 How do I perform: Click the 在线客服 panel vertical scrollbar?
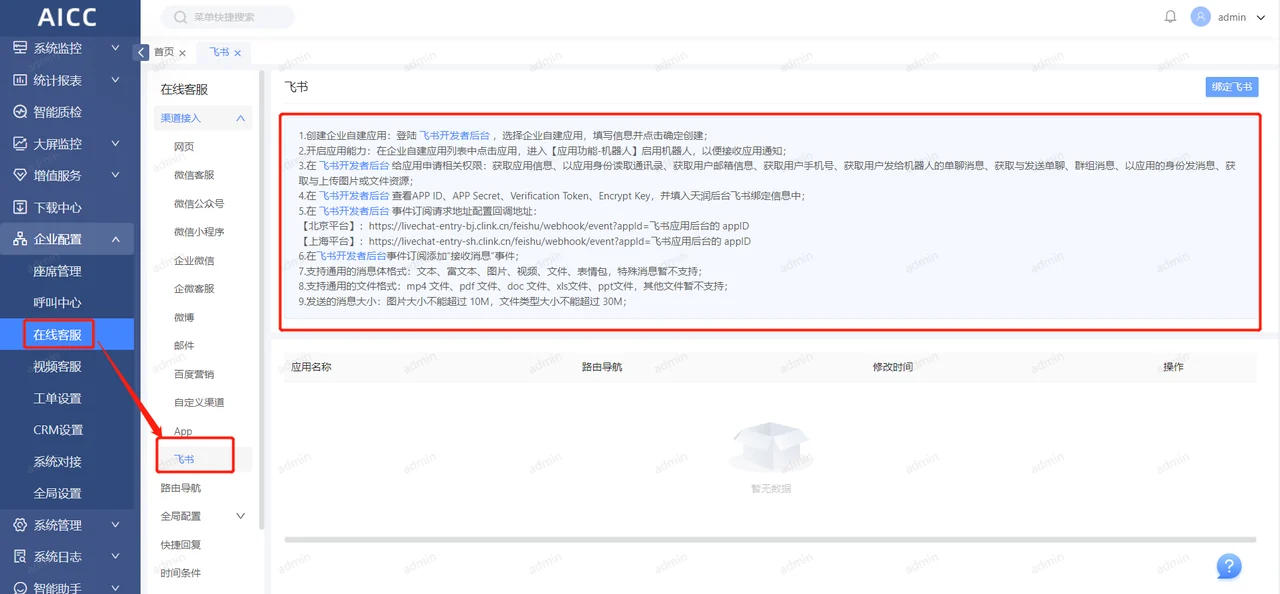point(262,300)
